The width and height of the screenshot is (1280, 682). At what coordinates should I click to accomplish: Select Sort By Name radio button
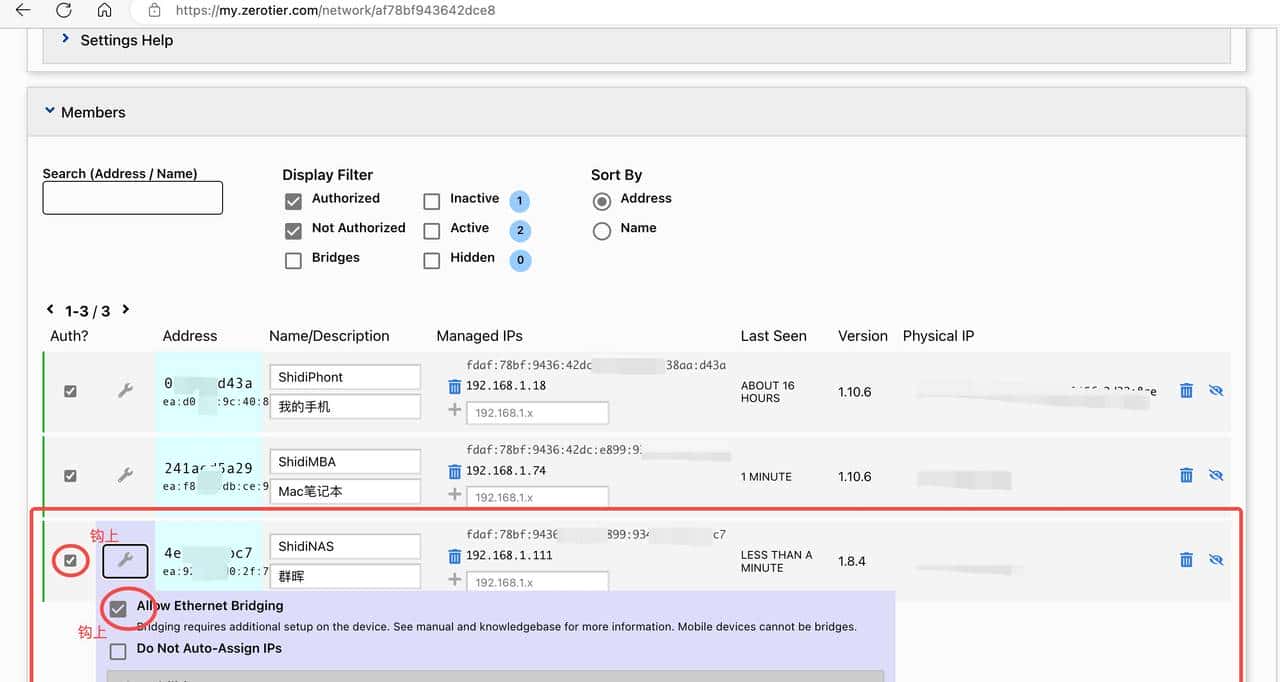click(602, 231)
